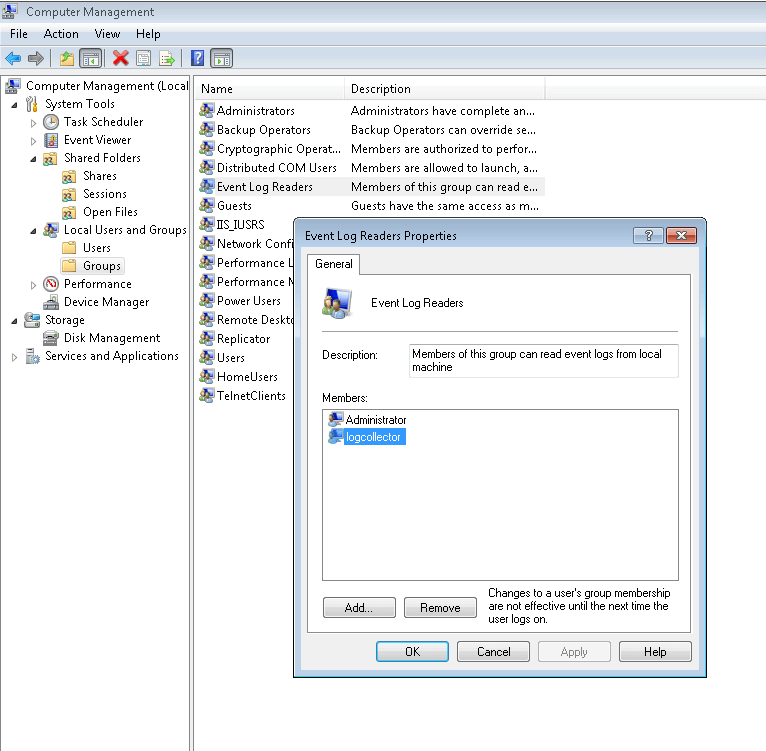This screenshot has height=751, width=766.
Task: Expand the Performance node
Action: click(33, 285)
